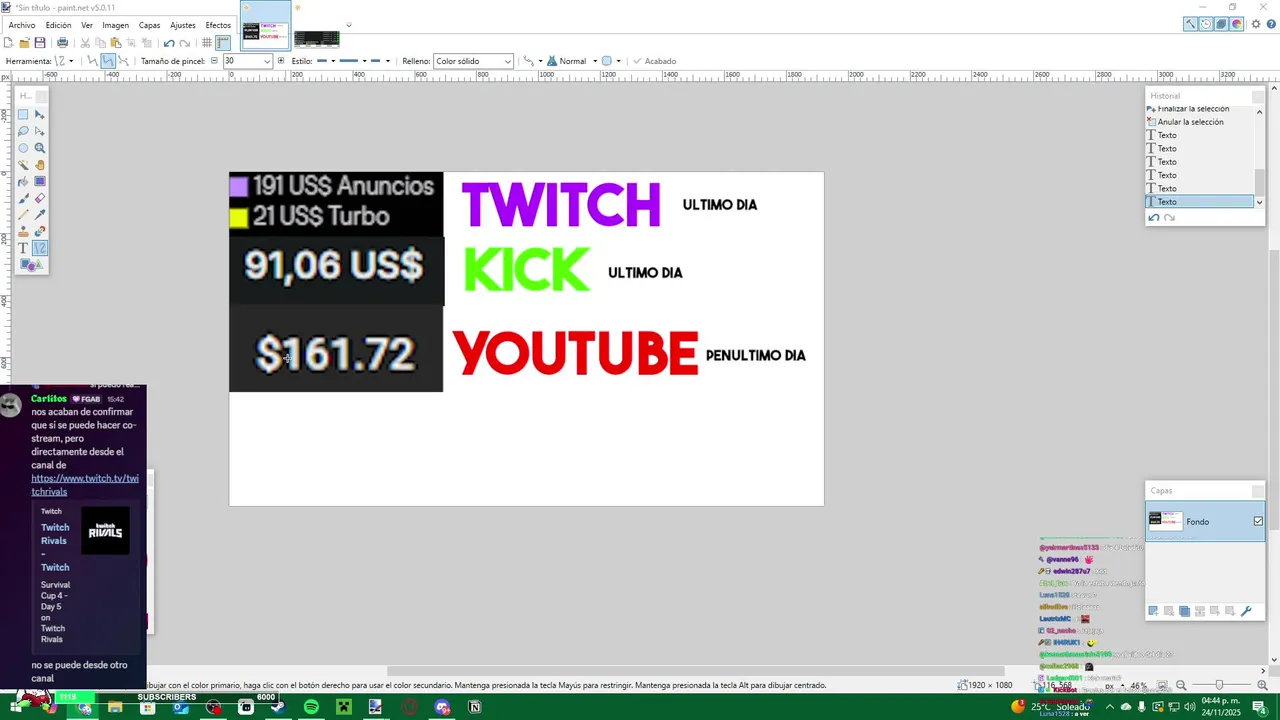Open the Efectos menu
This screenshot has width=1280, height=720.
click(x=218, y=25)
